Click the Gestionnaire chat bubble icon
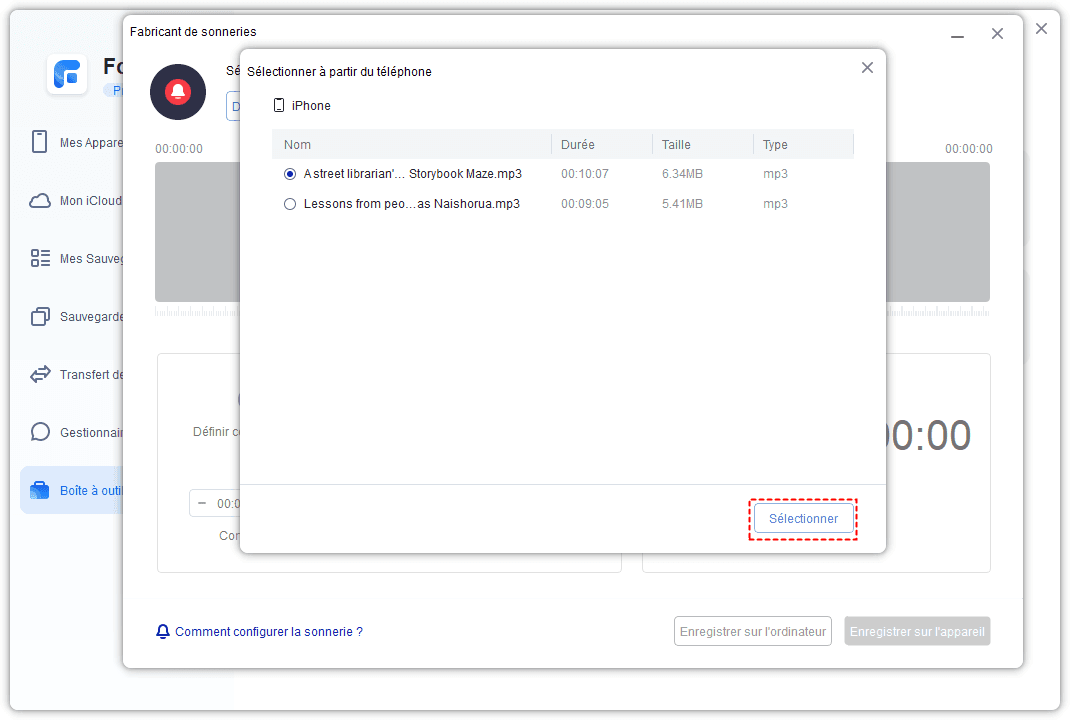Screen dimensions: 1070x720 point(40,433)
